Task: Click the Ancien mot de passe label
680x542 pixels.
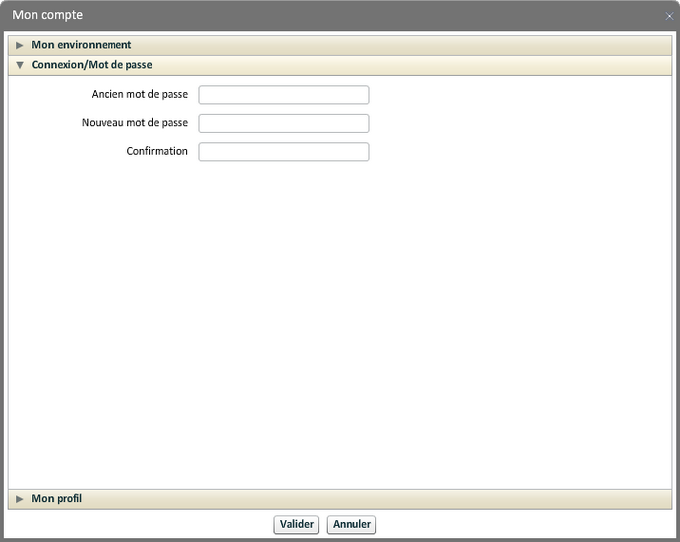Action: 139,95
